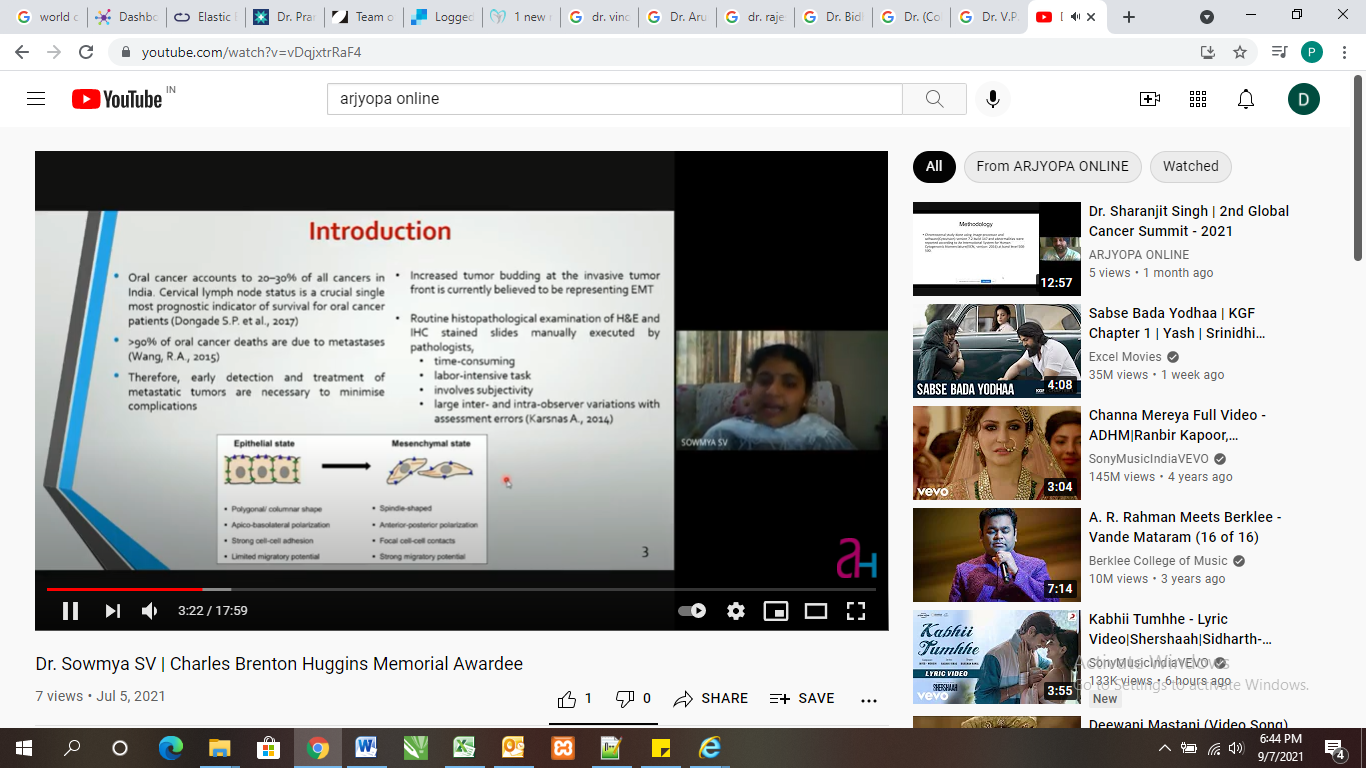Open the hamburger guide menu
The height and width of the screenshot is (768, 1366).
pyautogui.click(x=36, y=99)
